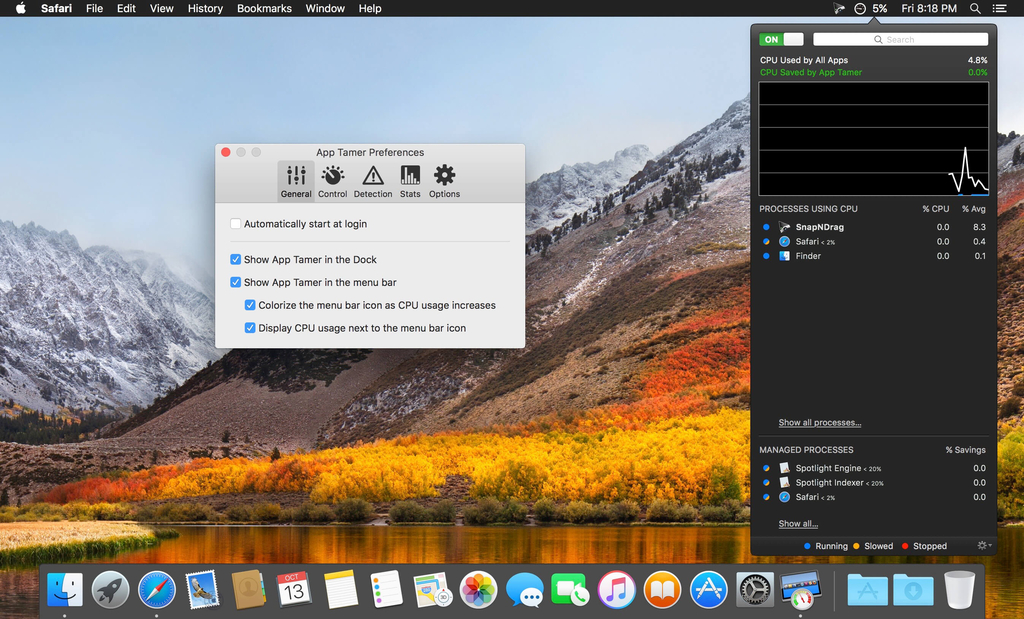Click the Spotlight Engine managed process
1024x619 pixels.
828,468
